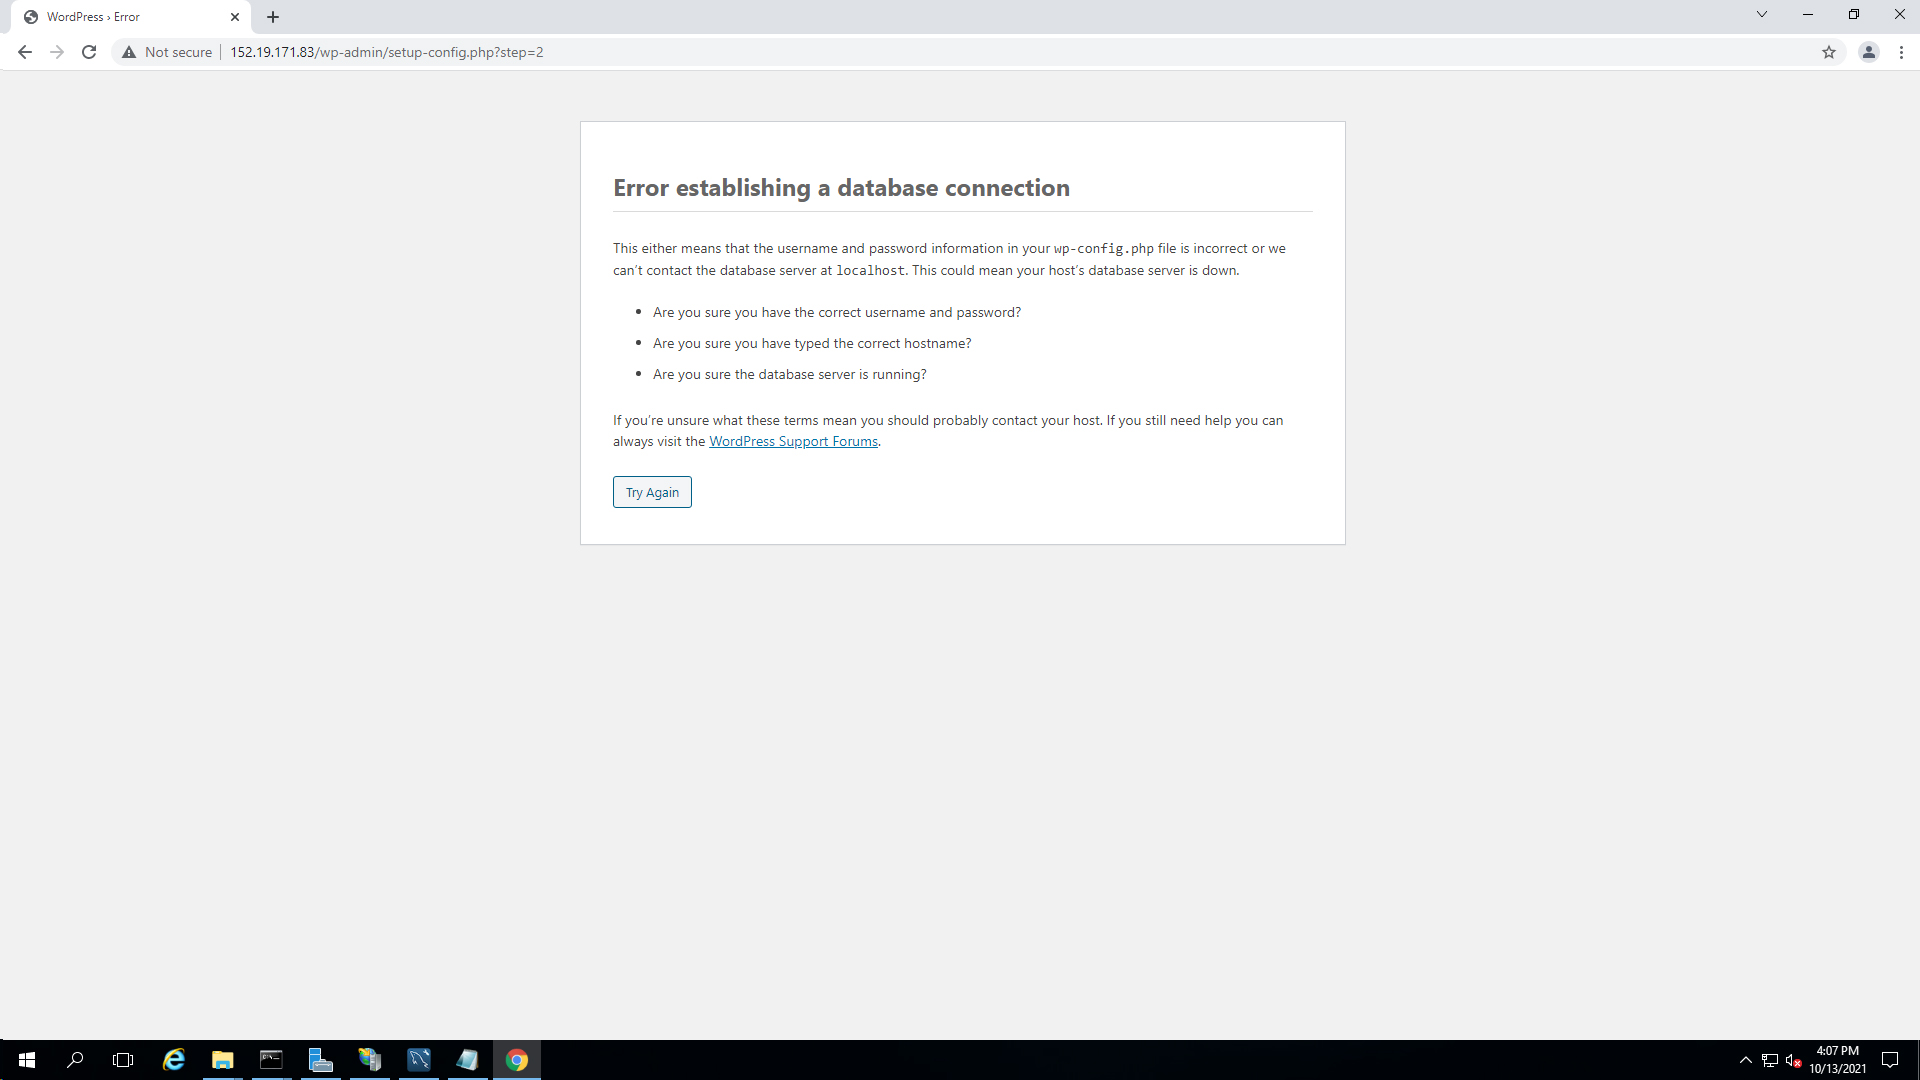Open Internet Explorer from the taskbar
The image size is (1920, 1080).
tap(174, 1059)
